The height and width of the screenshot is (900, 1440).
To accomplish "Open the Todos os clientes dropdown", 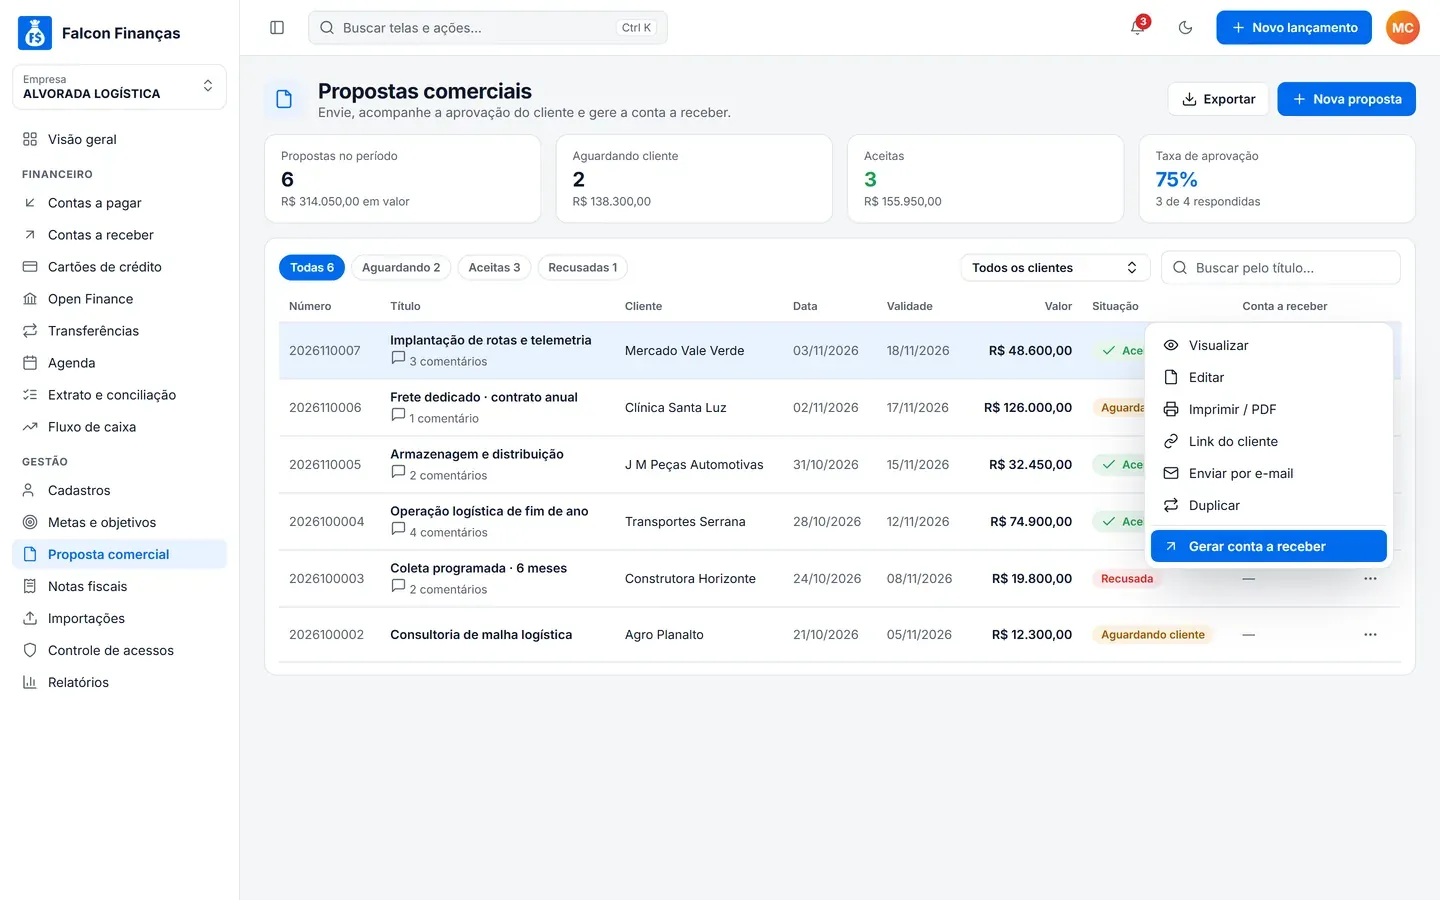I will pyautogui.click(x=1055, y=268).
